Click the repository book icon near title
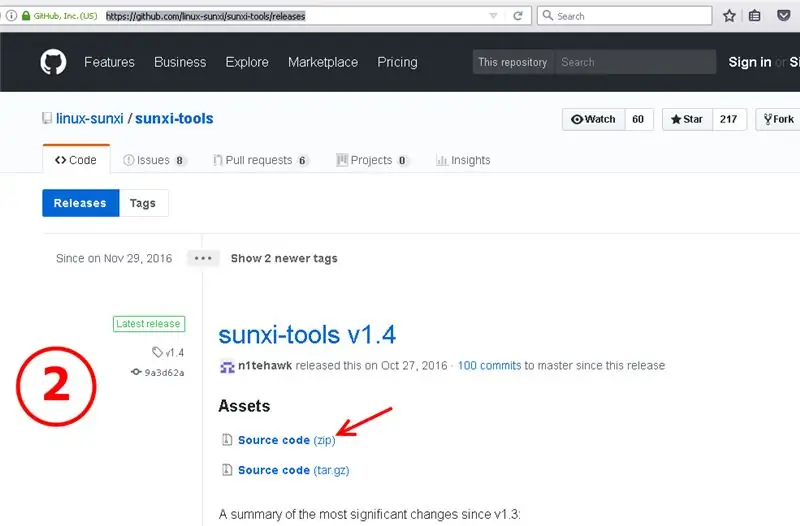The image size is (800, 526). [47, 118]
